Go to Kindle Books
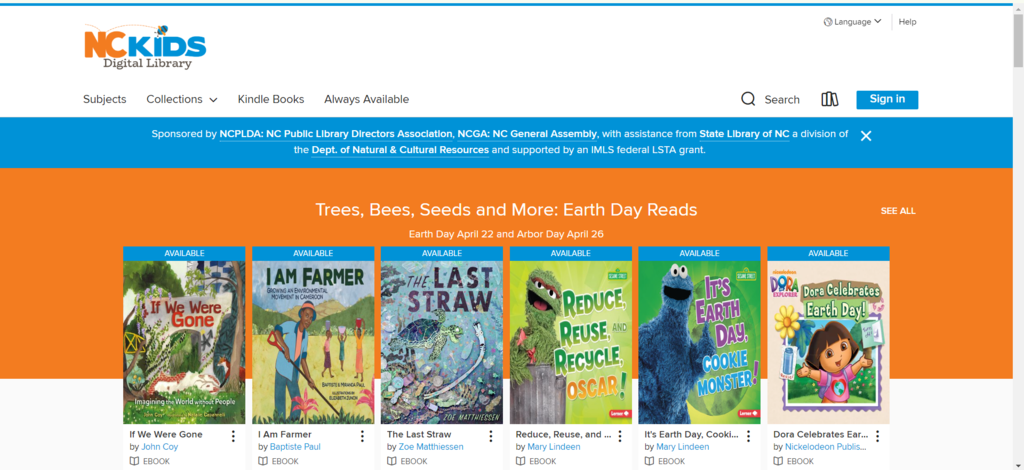1024x470 pixels. pyautogui.click(x=271, y=99)
